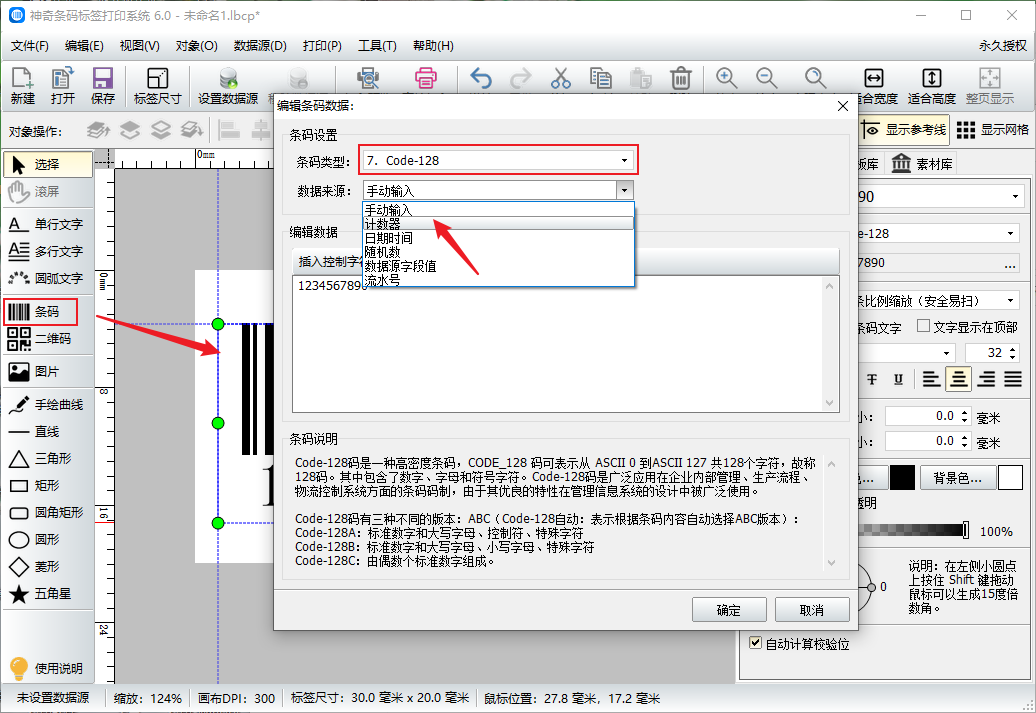Image resolution: width=1036 pixels, height=713 pixels.
Task: Click the New (新建) file icon
Action: (x=22, y=85)
